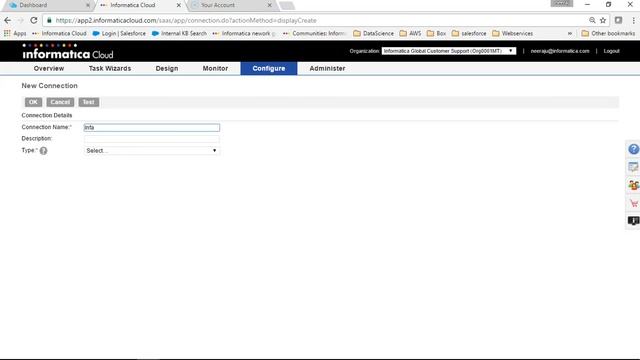The height and width of the screenshot is (360, 640).
Task: Open Communities: Informatica bookmark
Action: (x=314, y=33)
